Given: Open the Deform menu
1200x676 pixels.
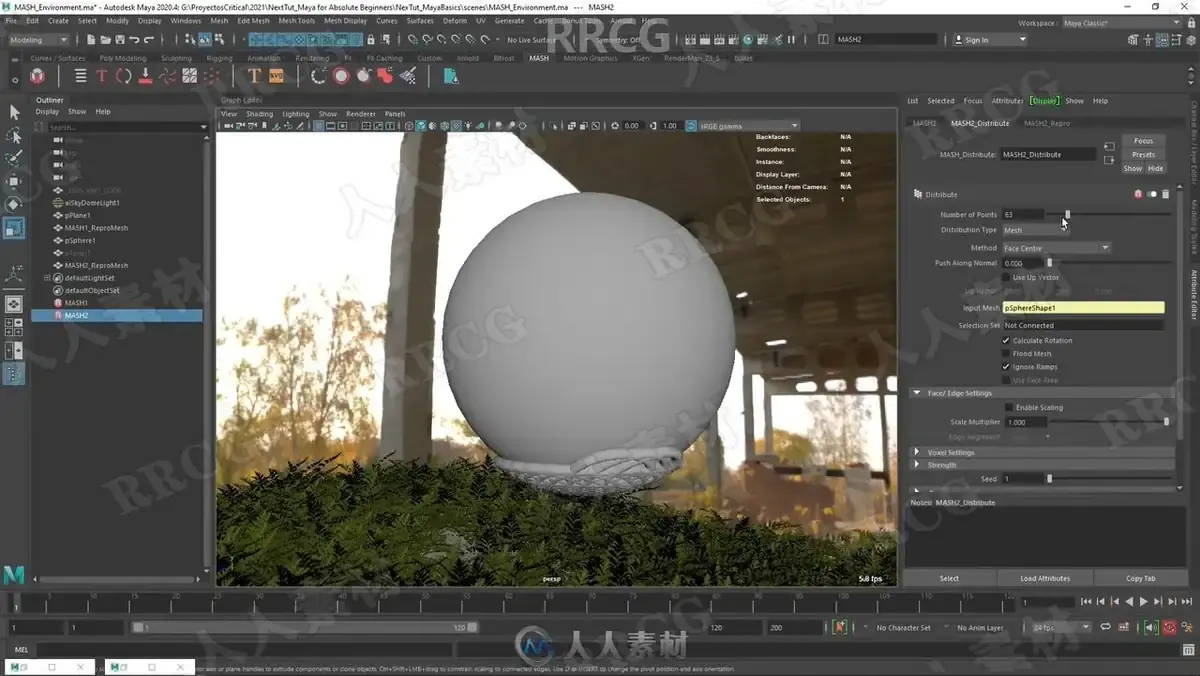Looking at the screenshot, I should click(x=454, y=20).
